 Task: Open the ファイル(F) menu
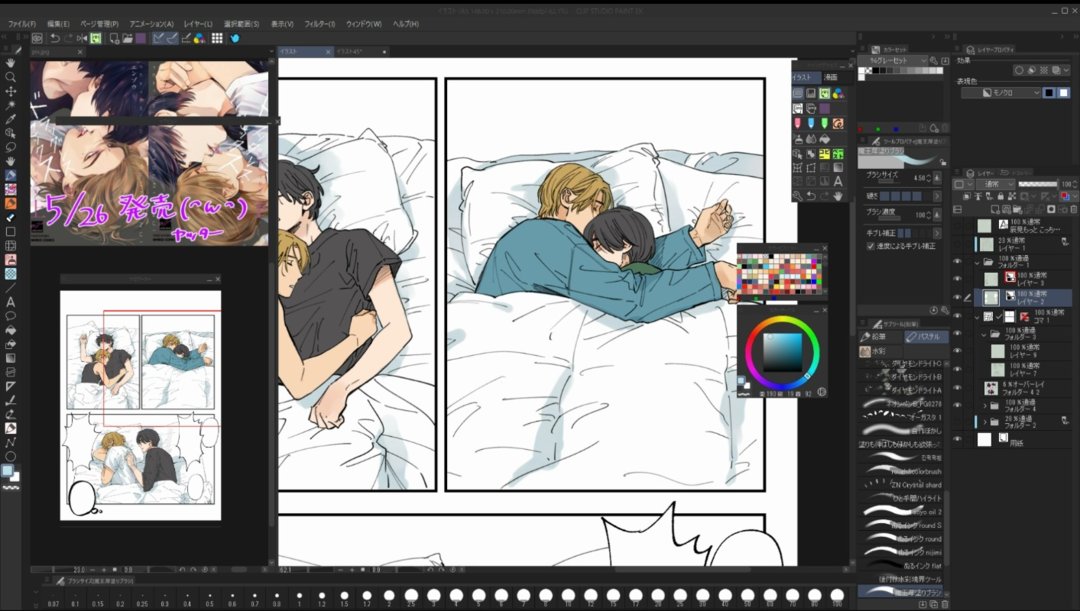coord(22,23)
